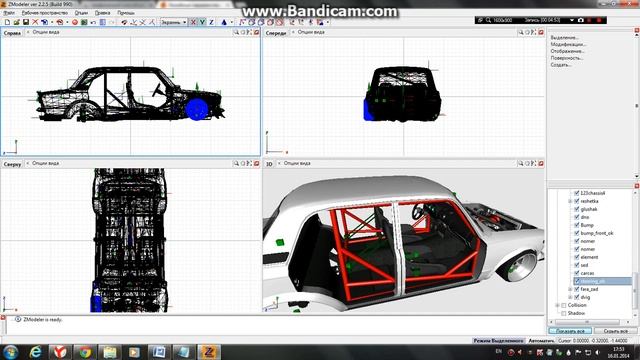Select the 'element' tree item
This screenshot has width=640, height=360.
(589, 257)
